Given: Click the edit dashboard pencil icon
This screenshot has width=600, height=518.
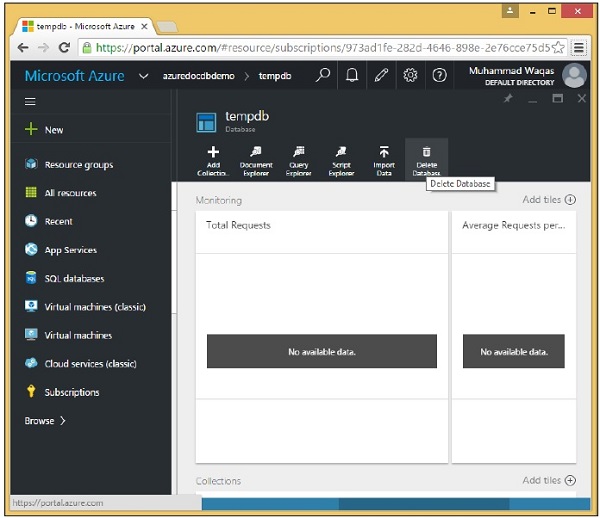Looking at the screenshot, I should tap(381, 75).
